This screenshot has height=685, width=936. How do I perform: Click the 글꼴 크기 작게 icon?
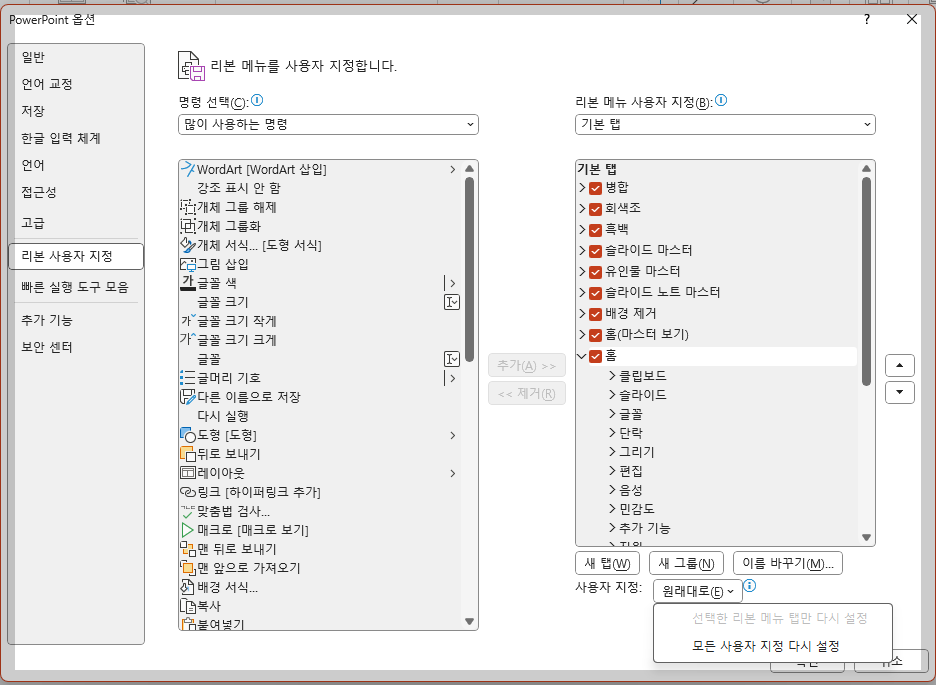point(188,321)
